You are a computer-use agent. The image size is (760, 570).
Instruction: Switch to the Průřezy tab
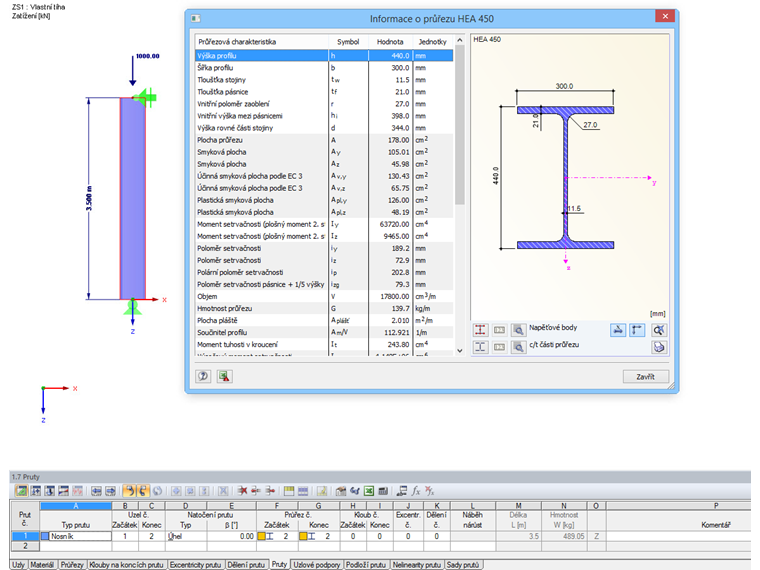point(72,565)
